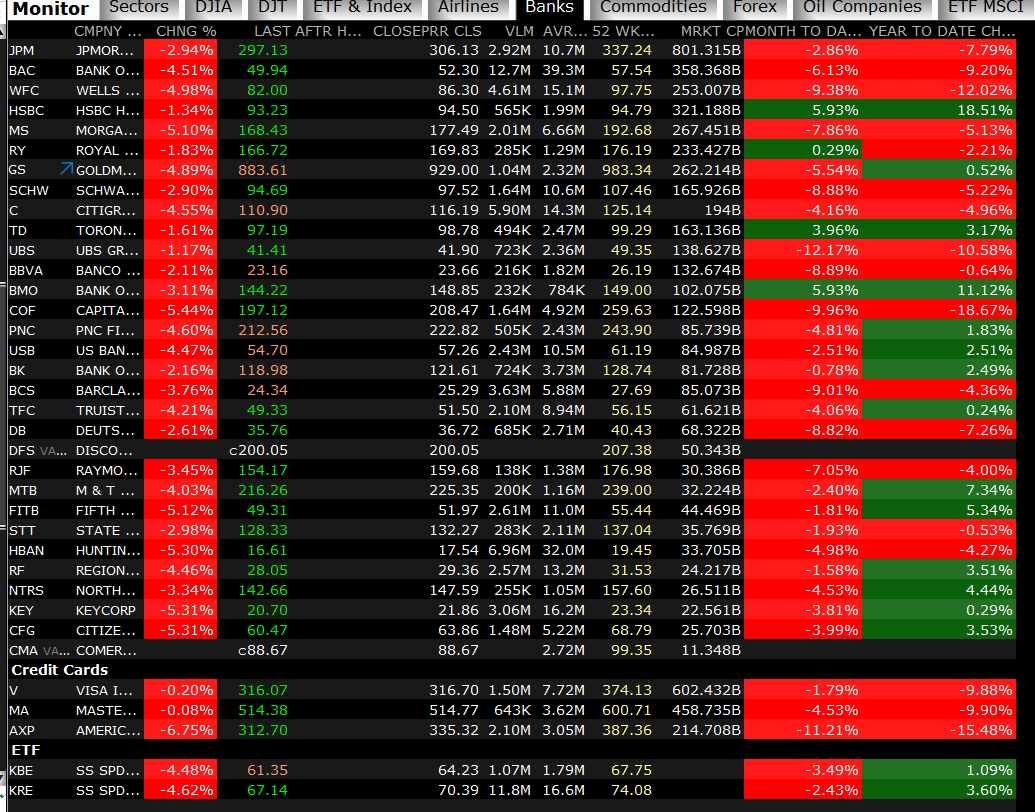This screenshot has width=1035, height=812.
Task: Select the DFS ticker symbol
Action: (22, 450)
